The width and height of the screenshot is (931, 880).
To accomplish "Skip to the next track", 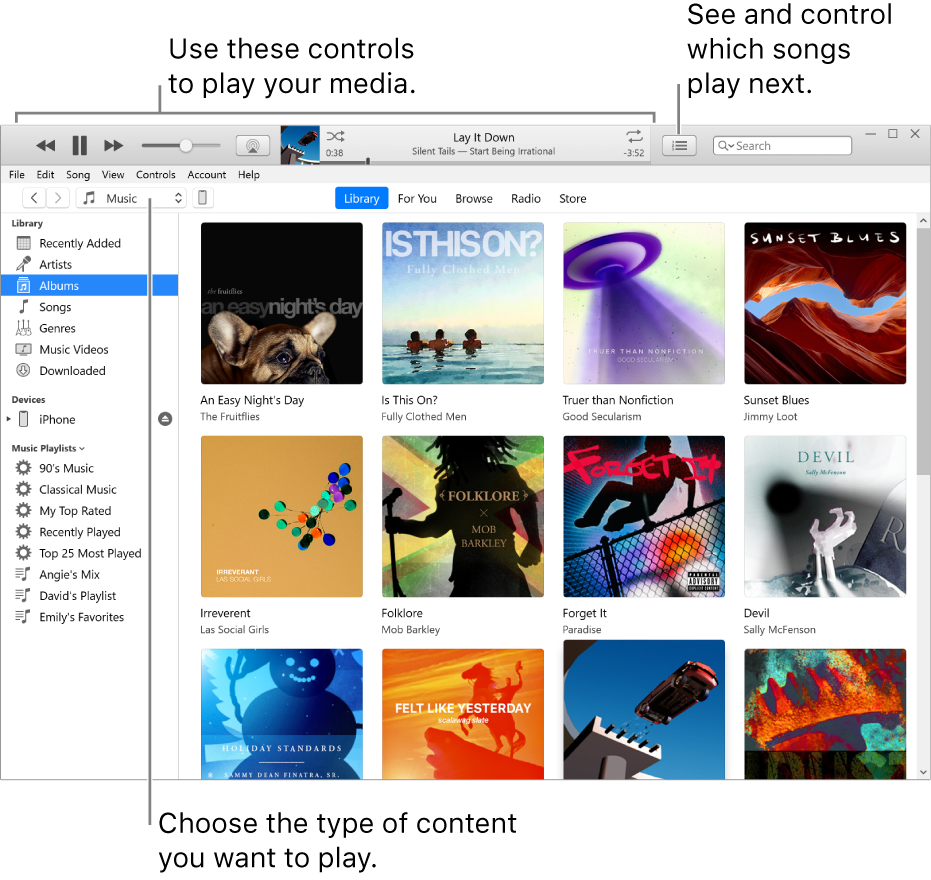I will click(x=114, y=146).
